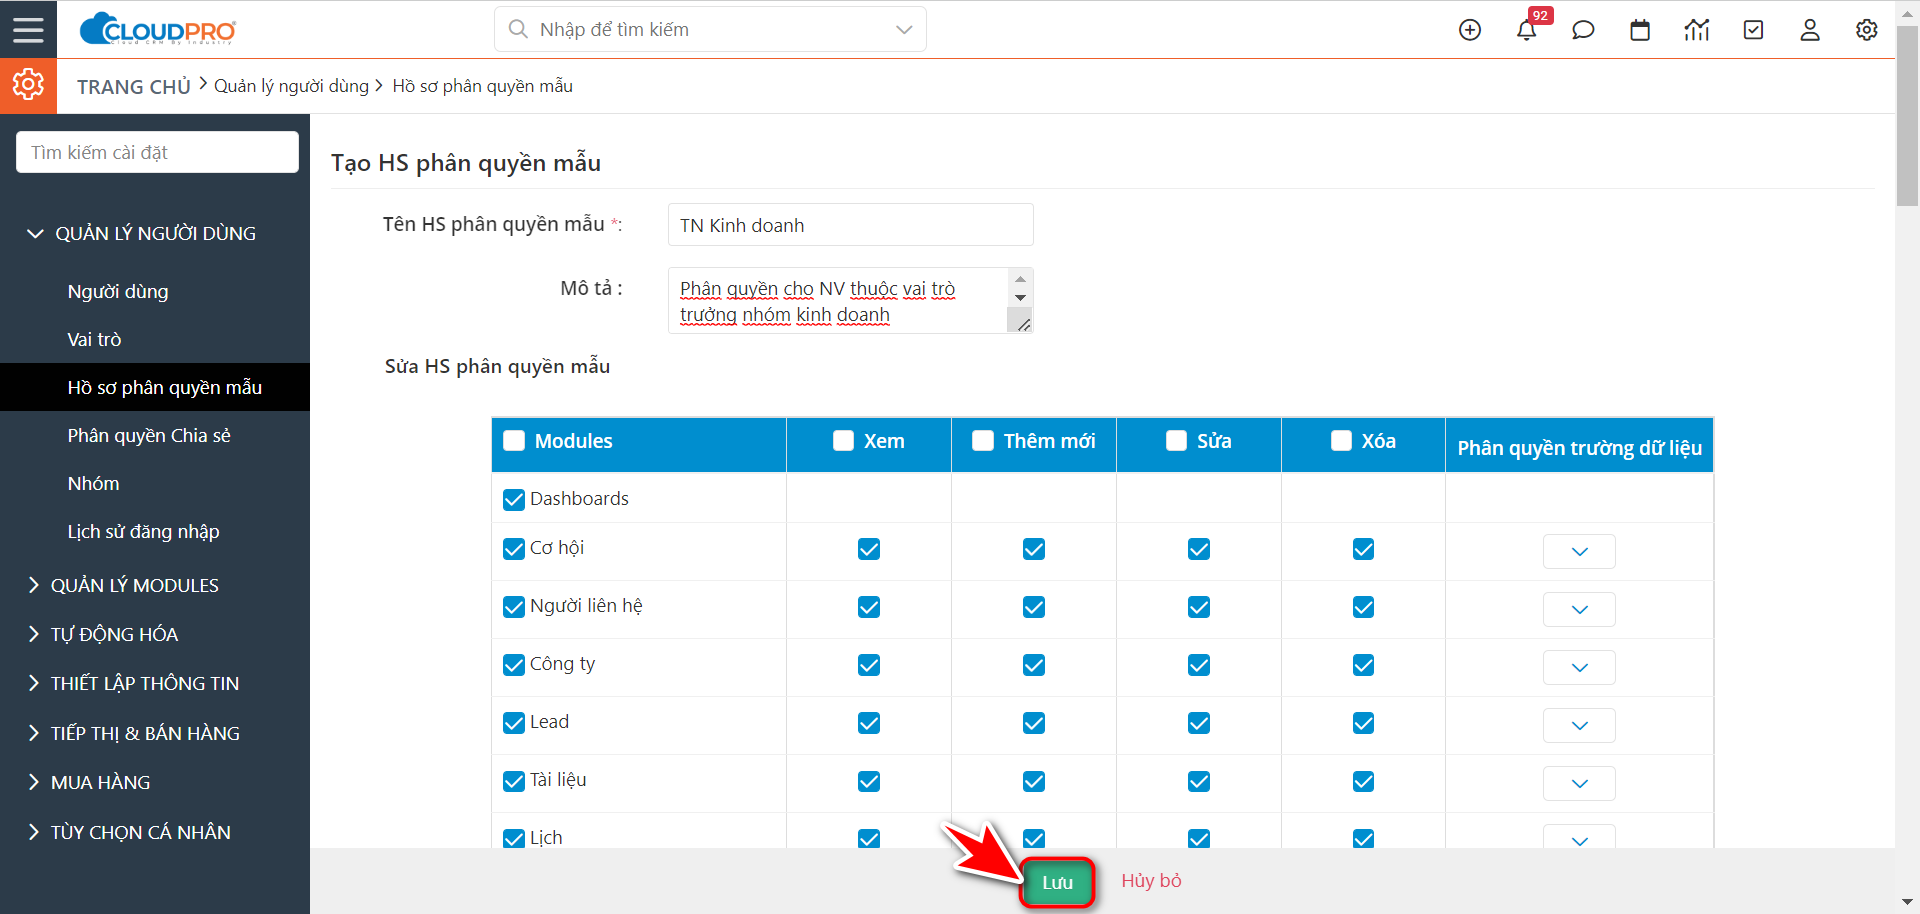Open the search scope dropdown arrow
The height and width of the screenshot is (914, 1920).
pyautogui.click(x=904, y=30)
